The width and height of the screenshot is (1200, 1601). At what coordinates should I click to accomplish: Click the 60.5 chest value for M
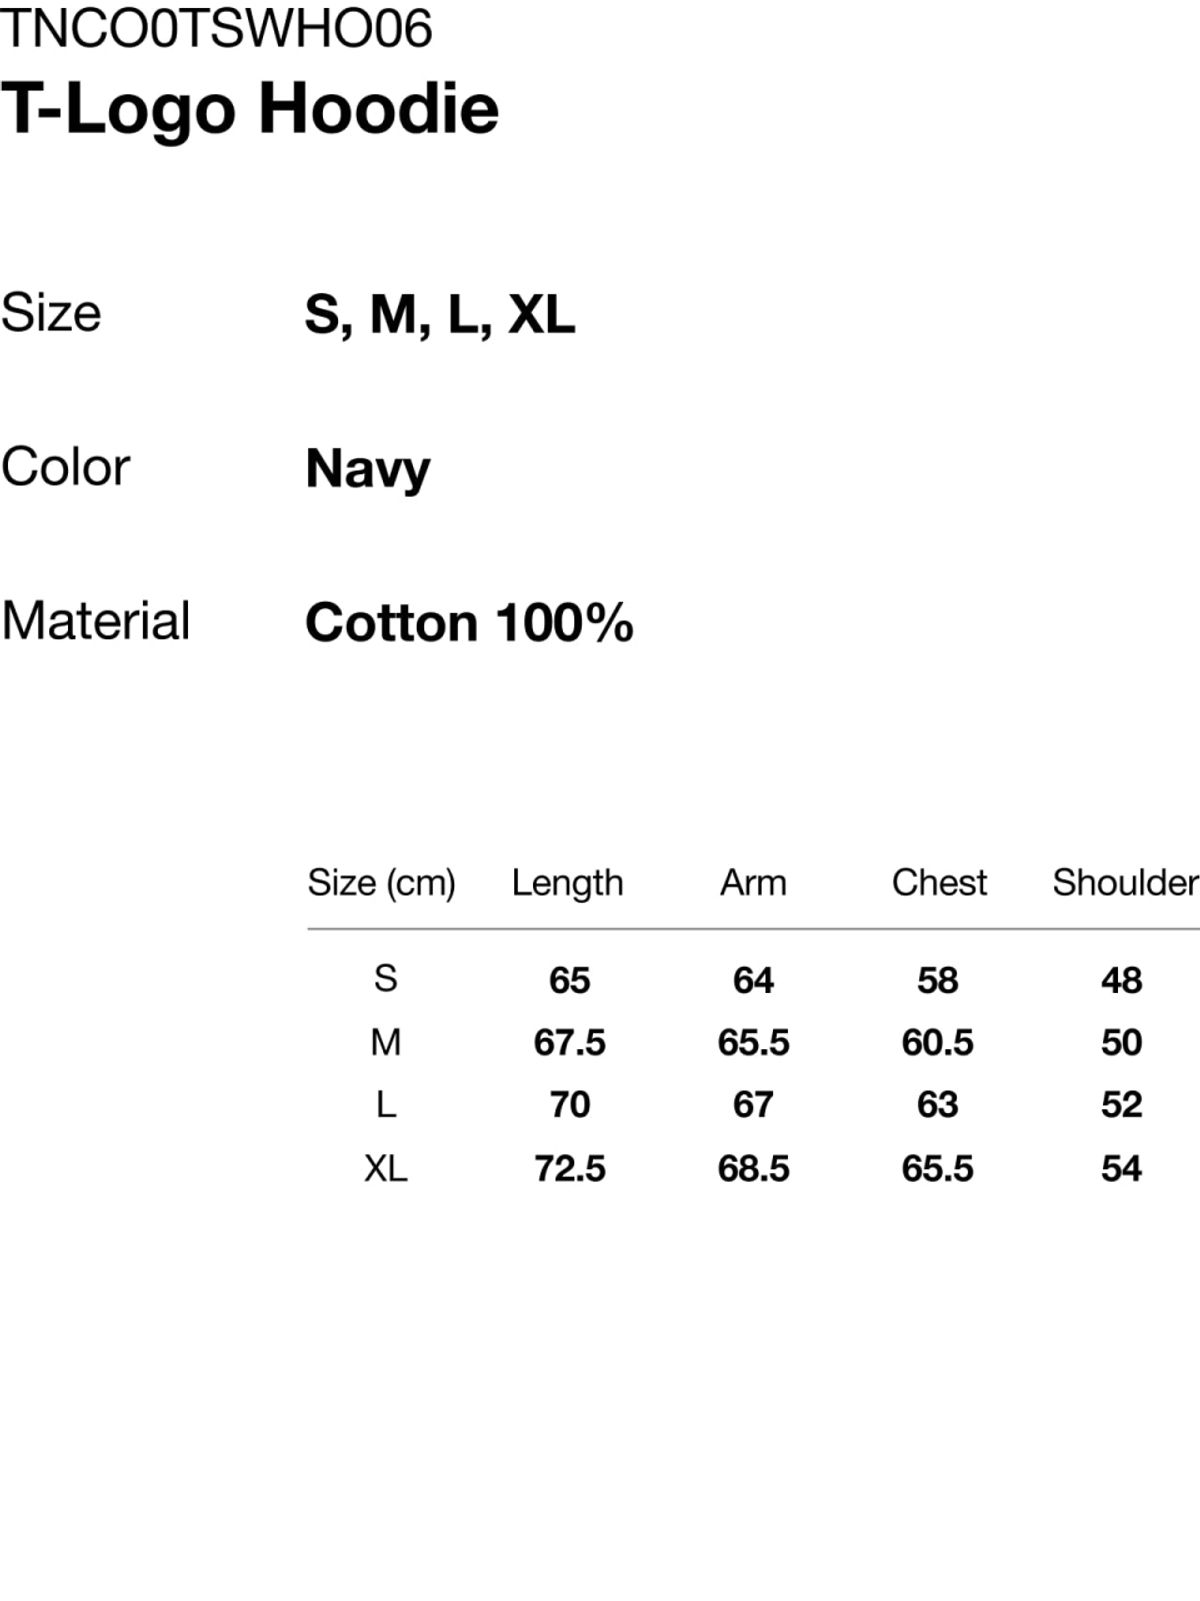pos(937,1042)
